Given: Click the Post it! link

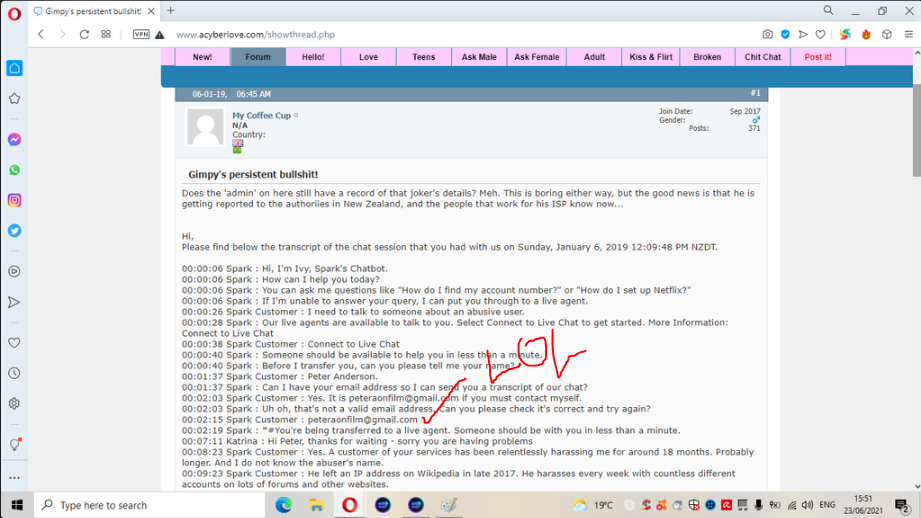Looking at the screenshot, I should (818, 57).
